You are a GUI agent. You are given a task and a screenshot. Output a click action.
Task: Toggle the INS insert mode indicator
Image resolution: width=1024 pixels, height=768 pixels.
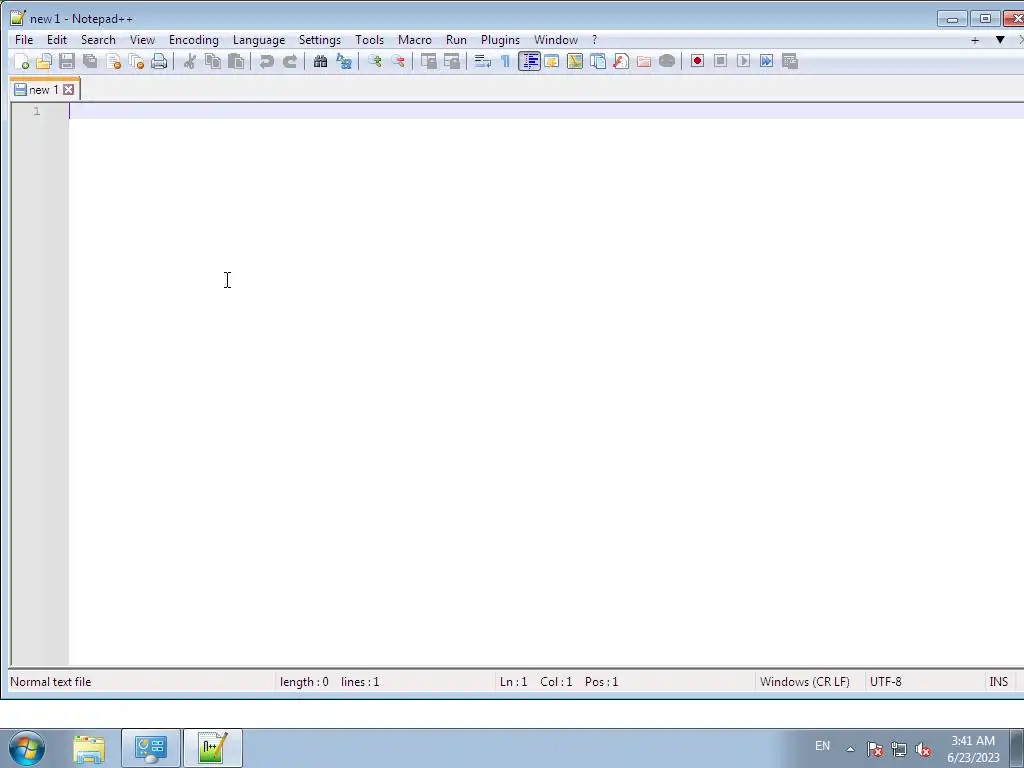[999, 682]
